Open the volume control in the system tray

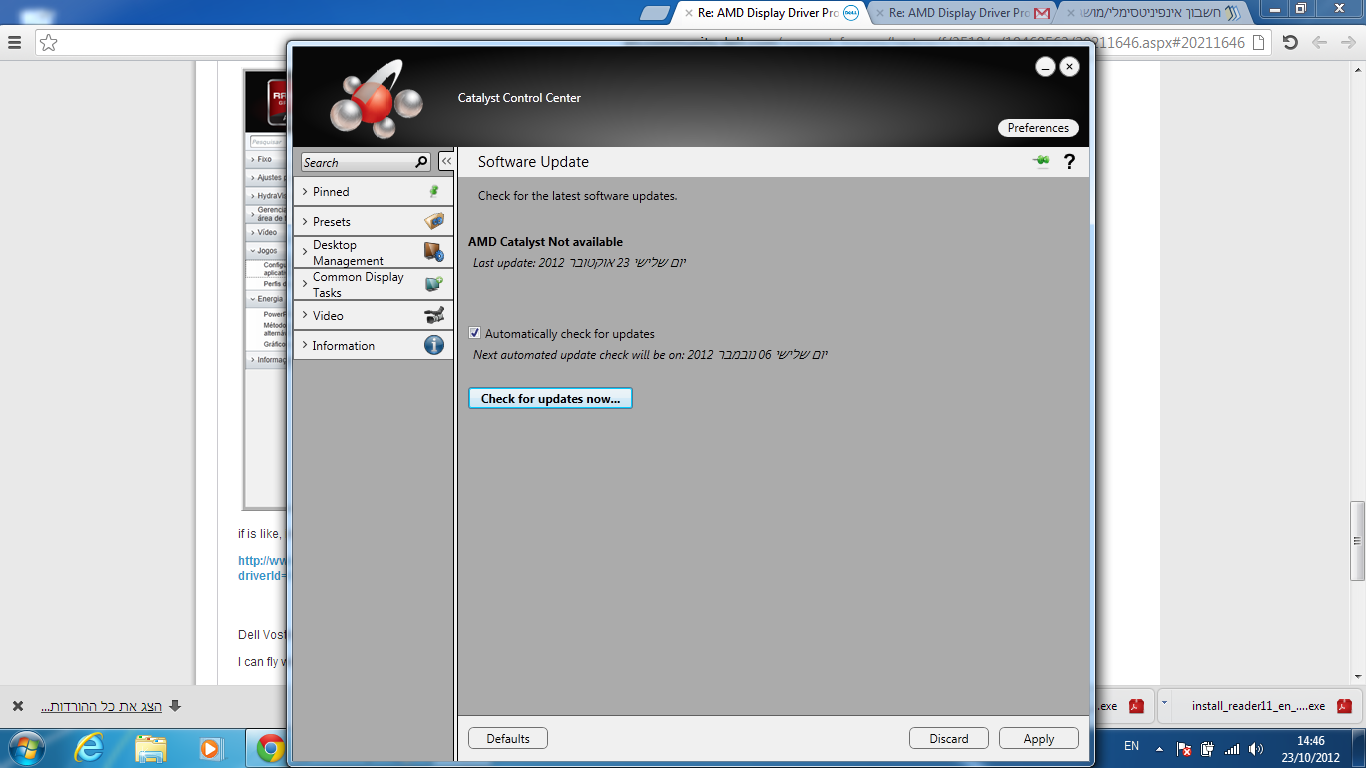(x=1256, y=748)
